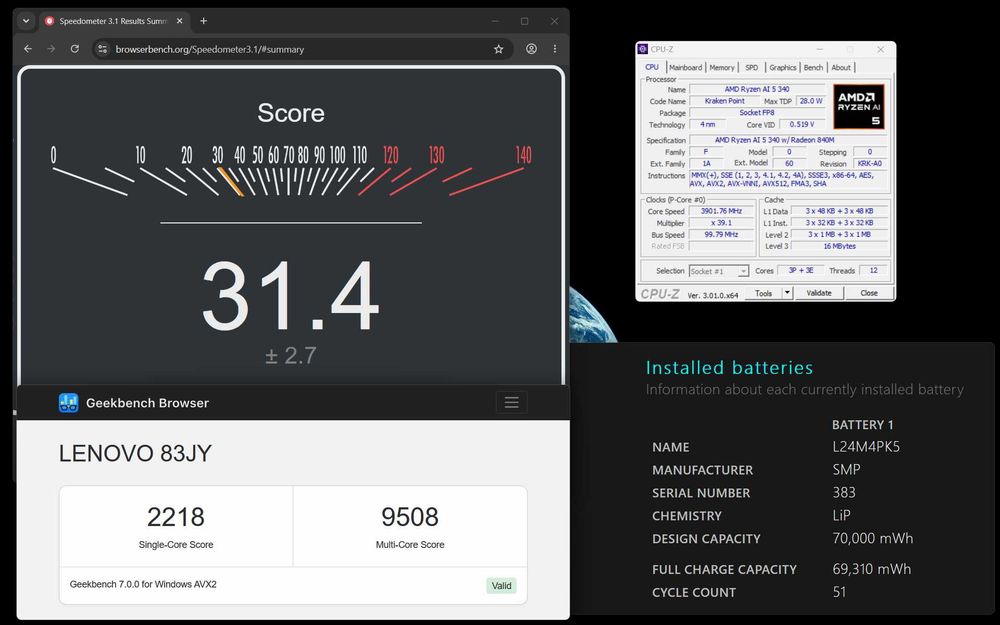Select the Speedometer 3.1 Results tab

[x=114, y=21]
